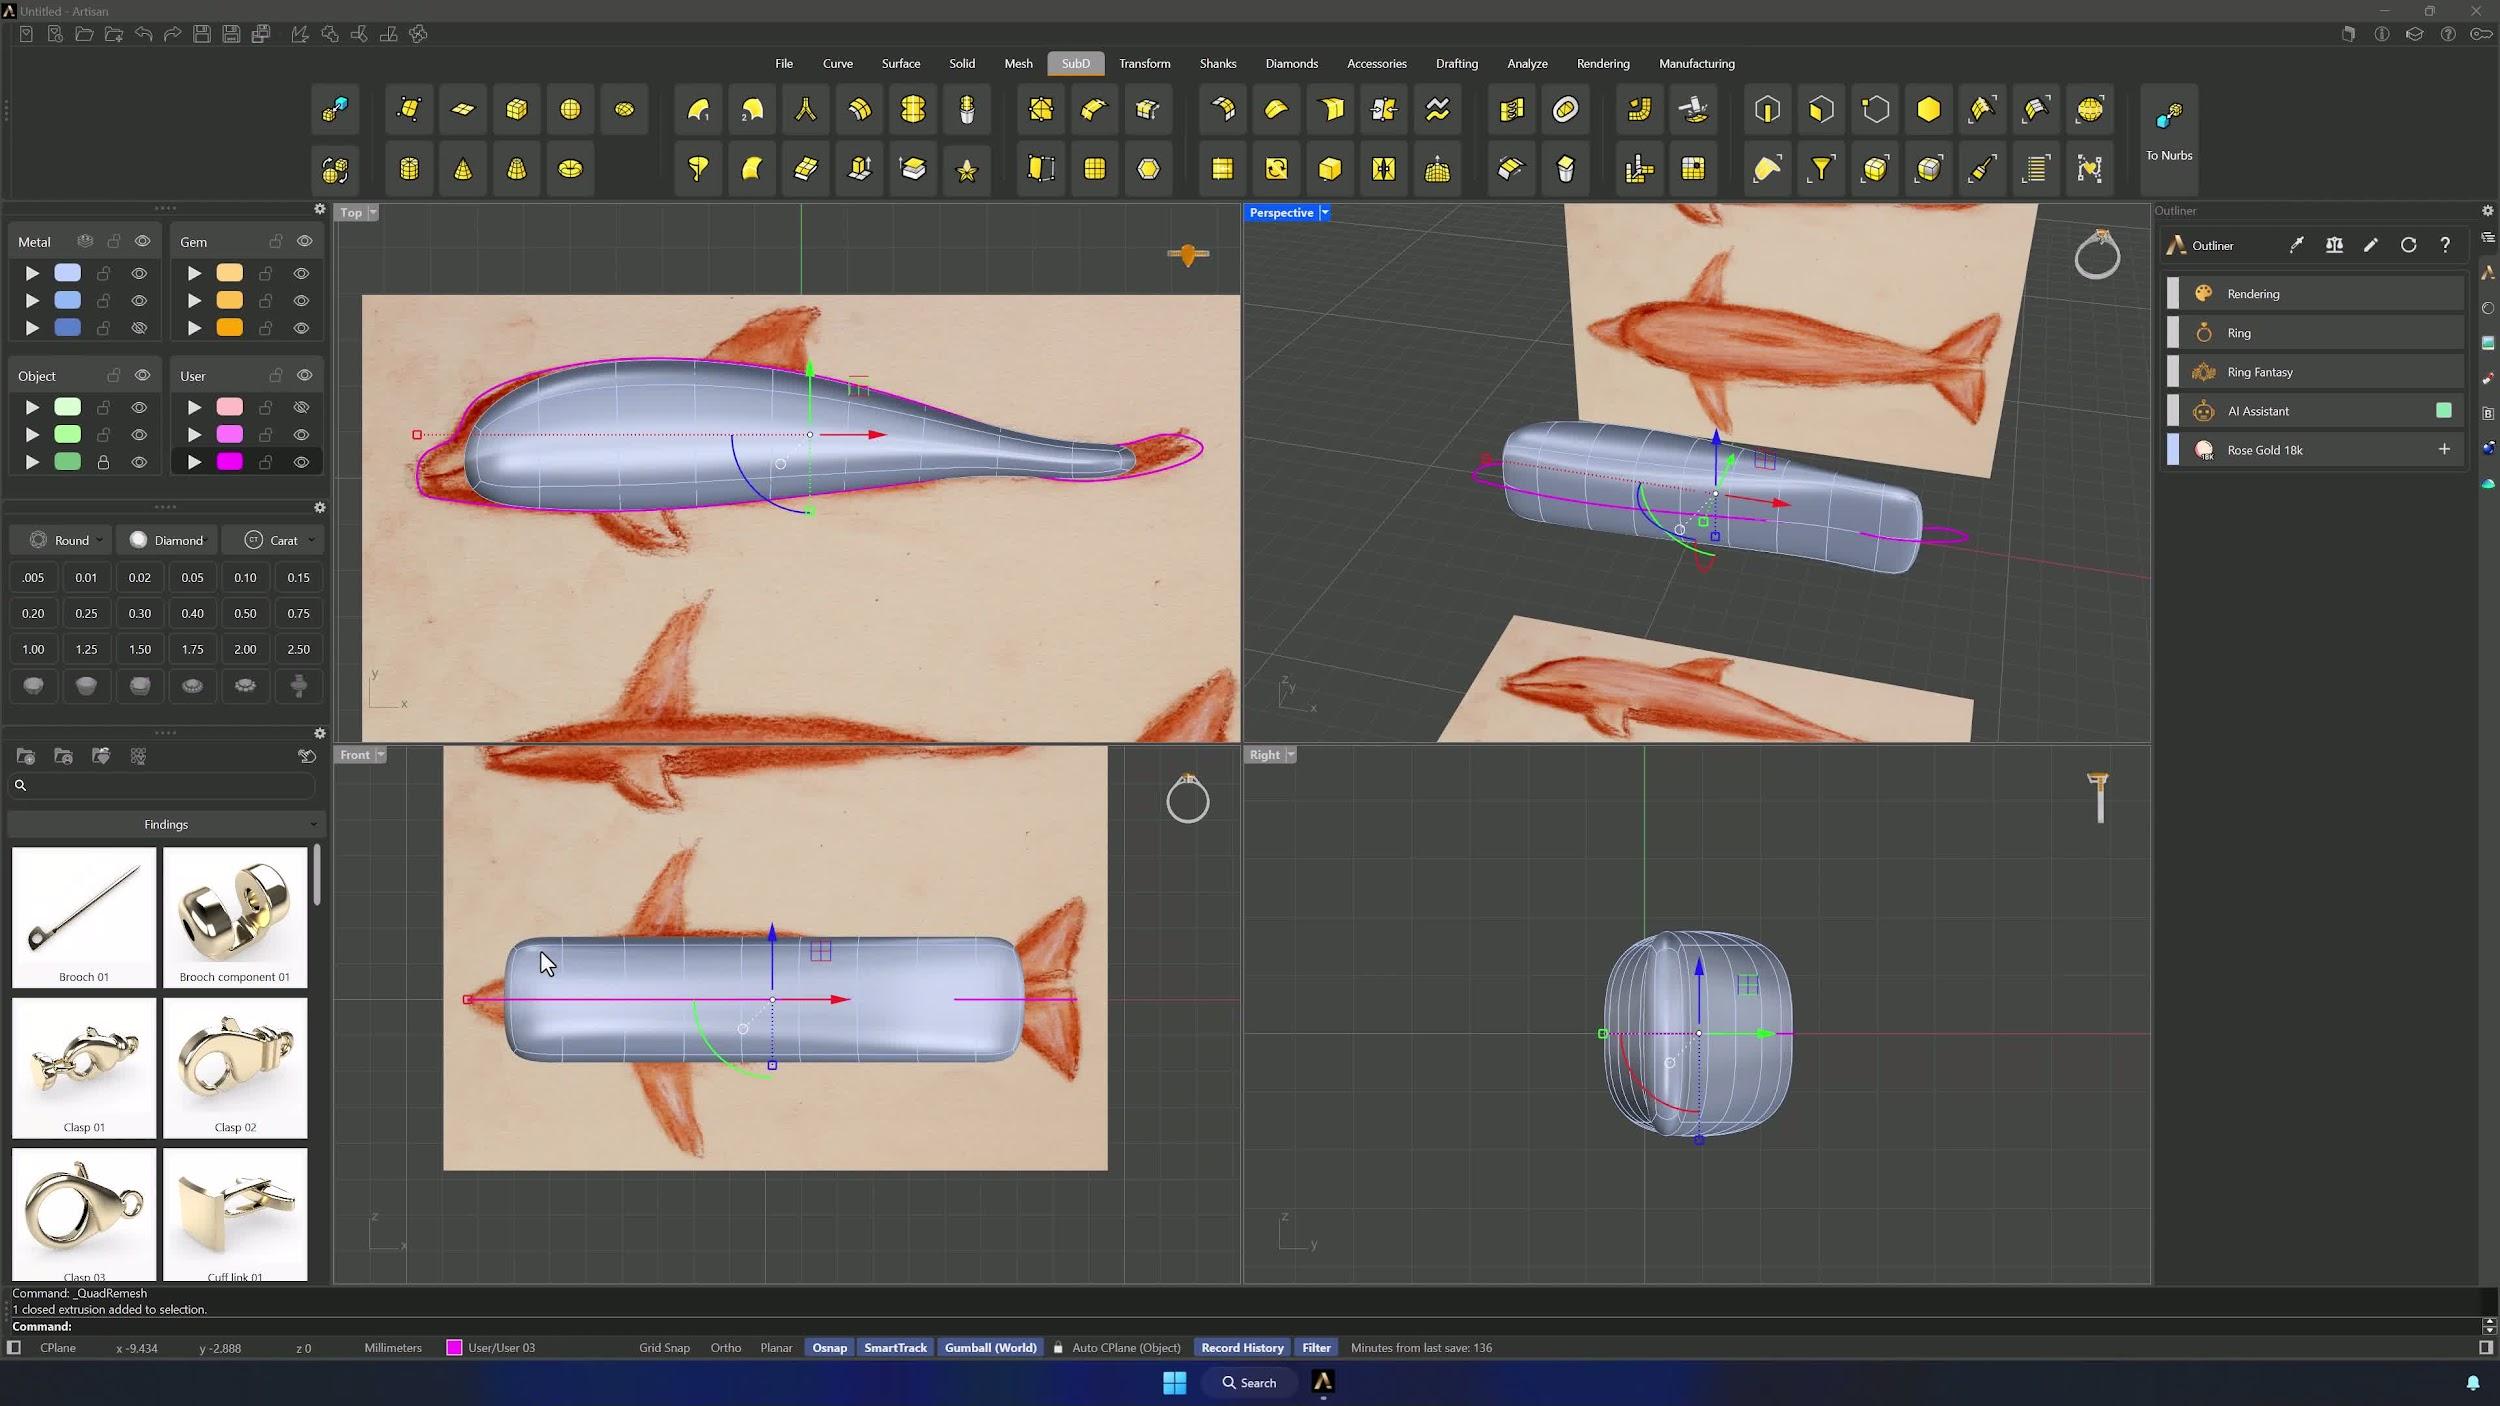The width and height of the screenshot is (2500, 1406).
Task: Create a SubD sphere primitive
Action: [x=570, y=109]
